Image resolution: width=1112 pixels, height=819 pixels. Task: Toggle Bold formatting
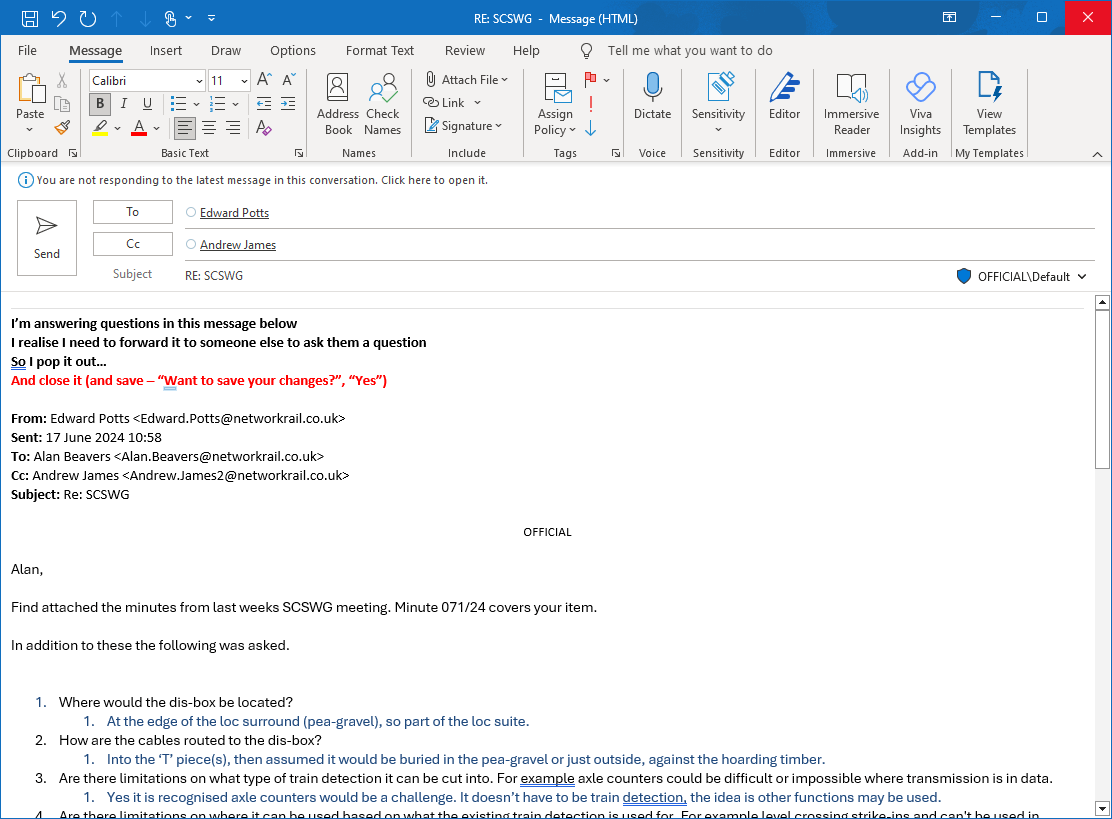point(100,104)
